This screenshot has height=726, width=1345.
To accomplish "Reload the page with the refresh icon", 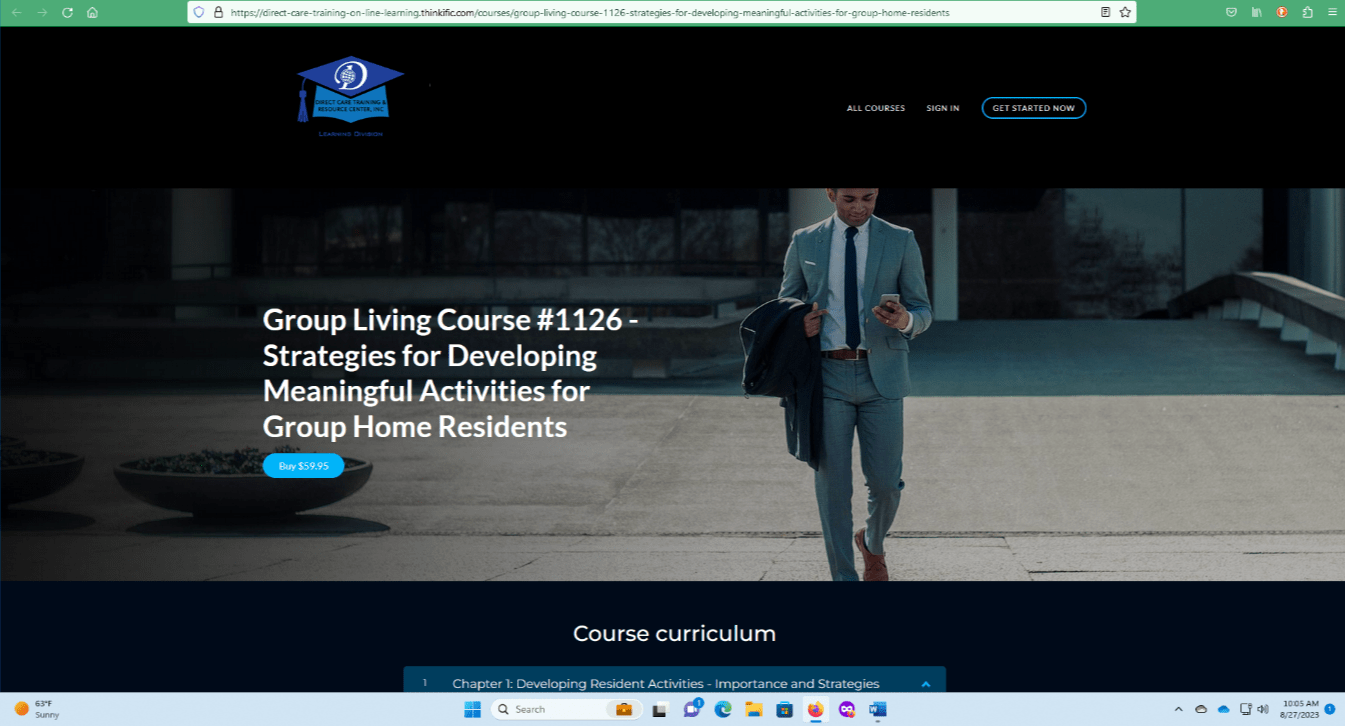I will (67, 13).
